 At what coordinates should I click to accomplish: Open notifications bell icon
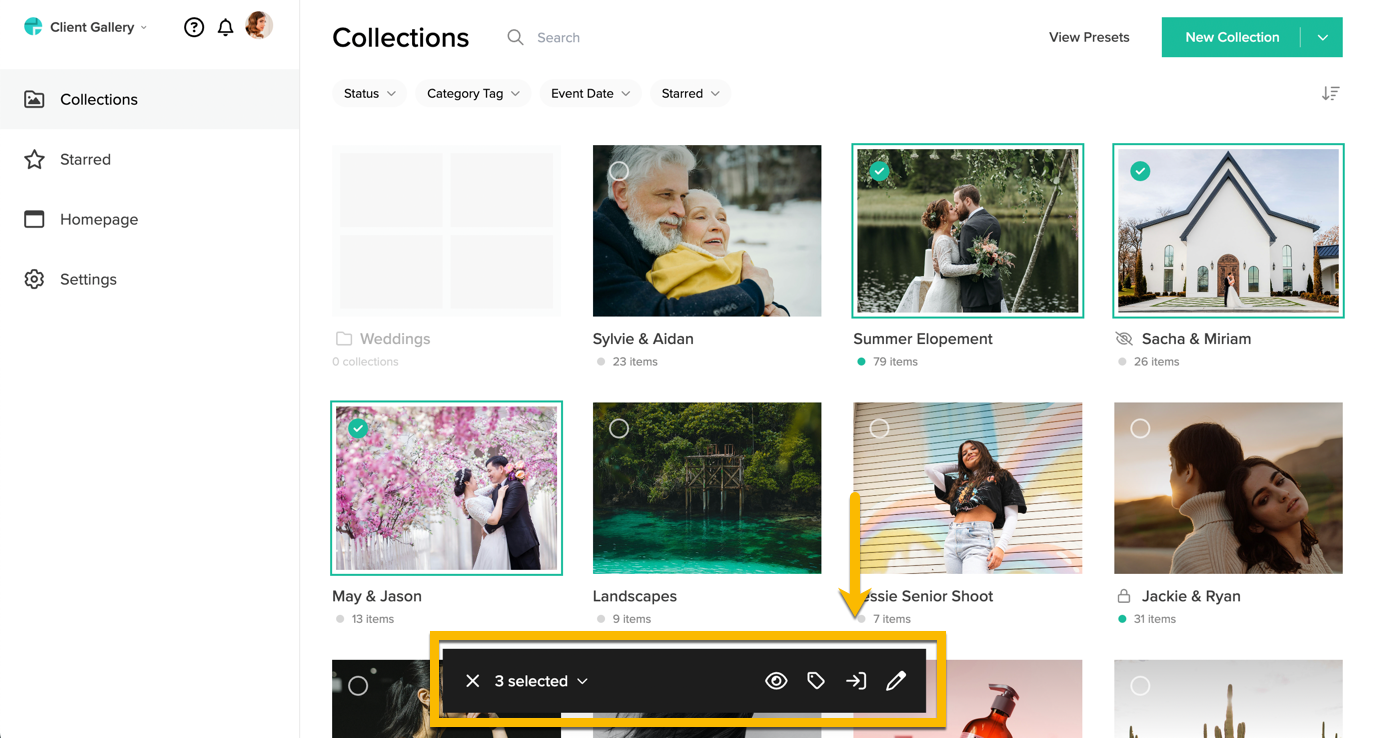(226, 28)
